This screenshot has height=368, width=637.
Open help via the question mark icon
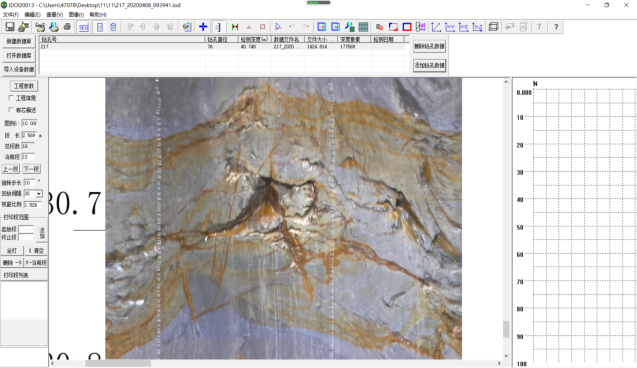(556, 27)
